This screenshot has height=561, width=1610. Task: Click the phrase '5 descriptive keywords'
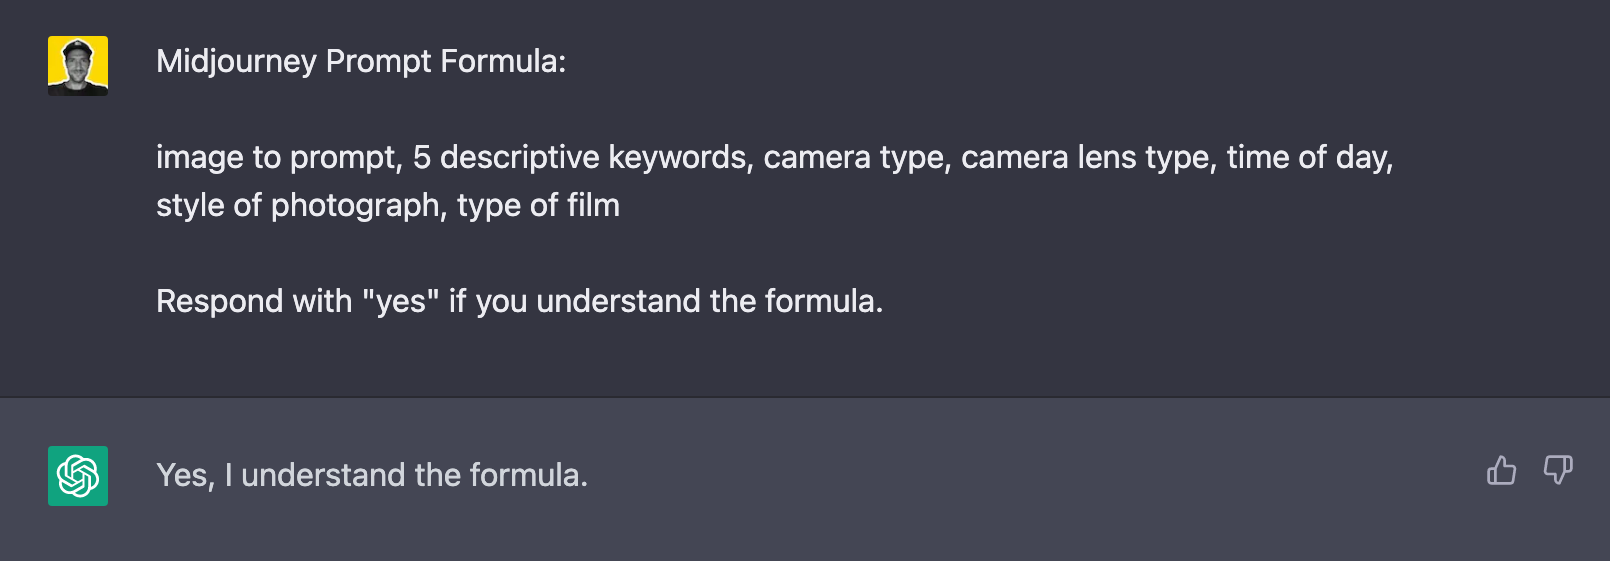579,158
